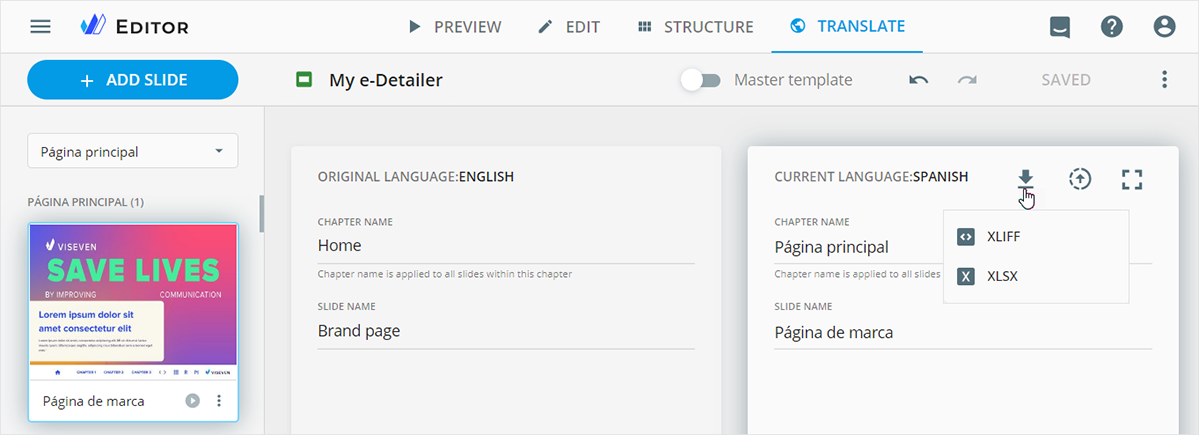Open the user account profile icon
1199x435 pixels.
click(1164, 27)
